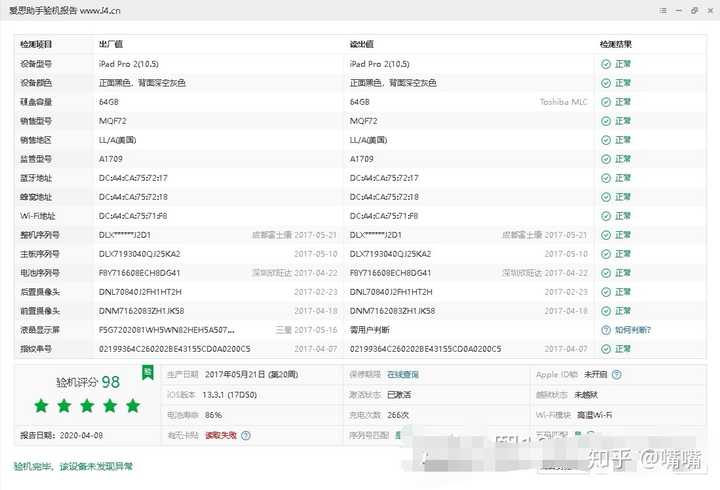Click the window title 爱思助手验机报告
Image resolution: width=720 pixels, height=490 pixels.
(43, 11)
